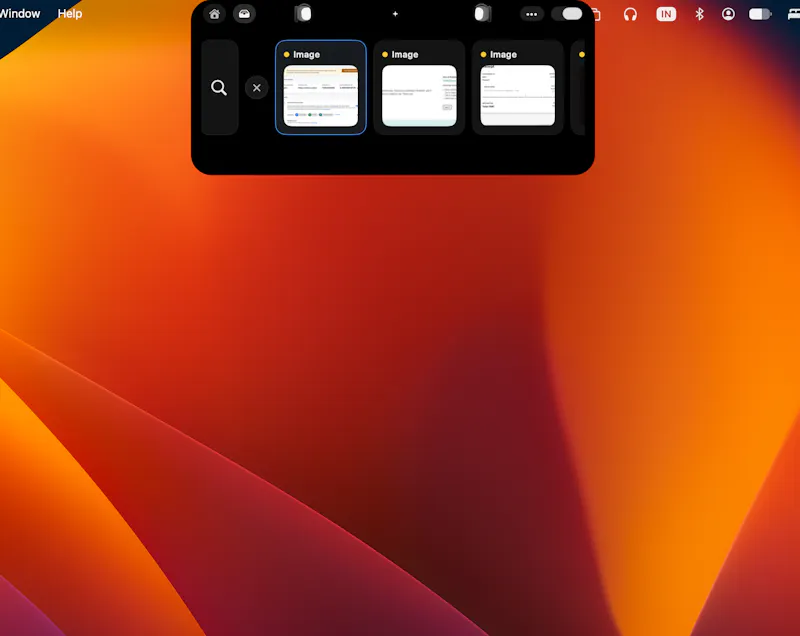Click the magnifier search icon

(219, 87)
